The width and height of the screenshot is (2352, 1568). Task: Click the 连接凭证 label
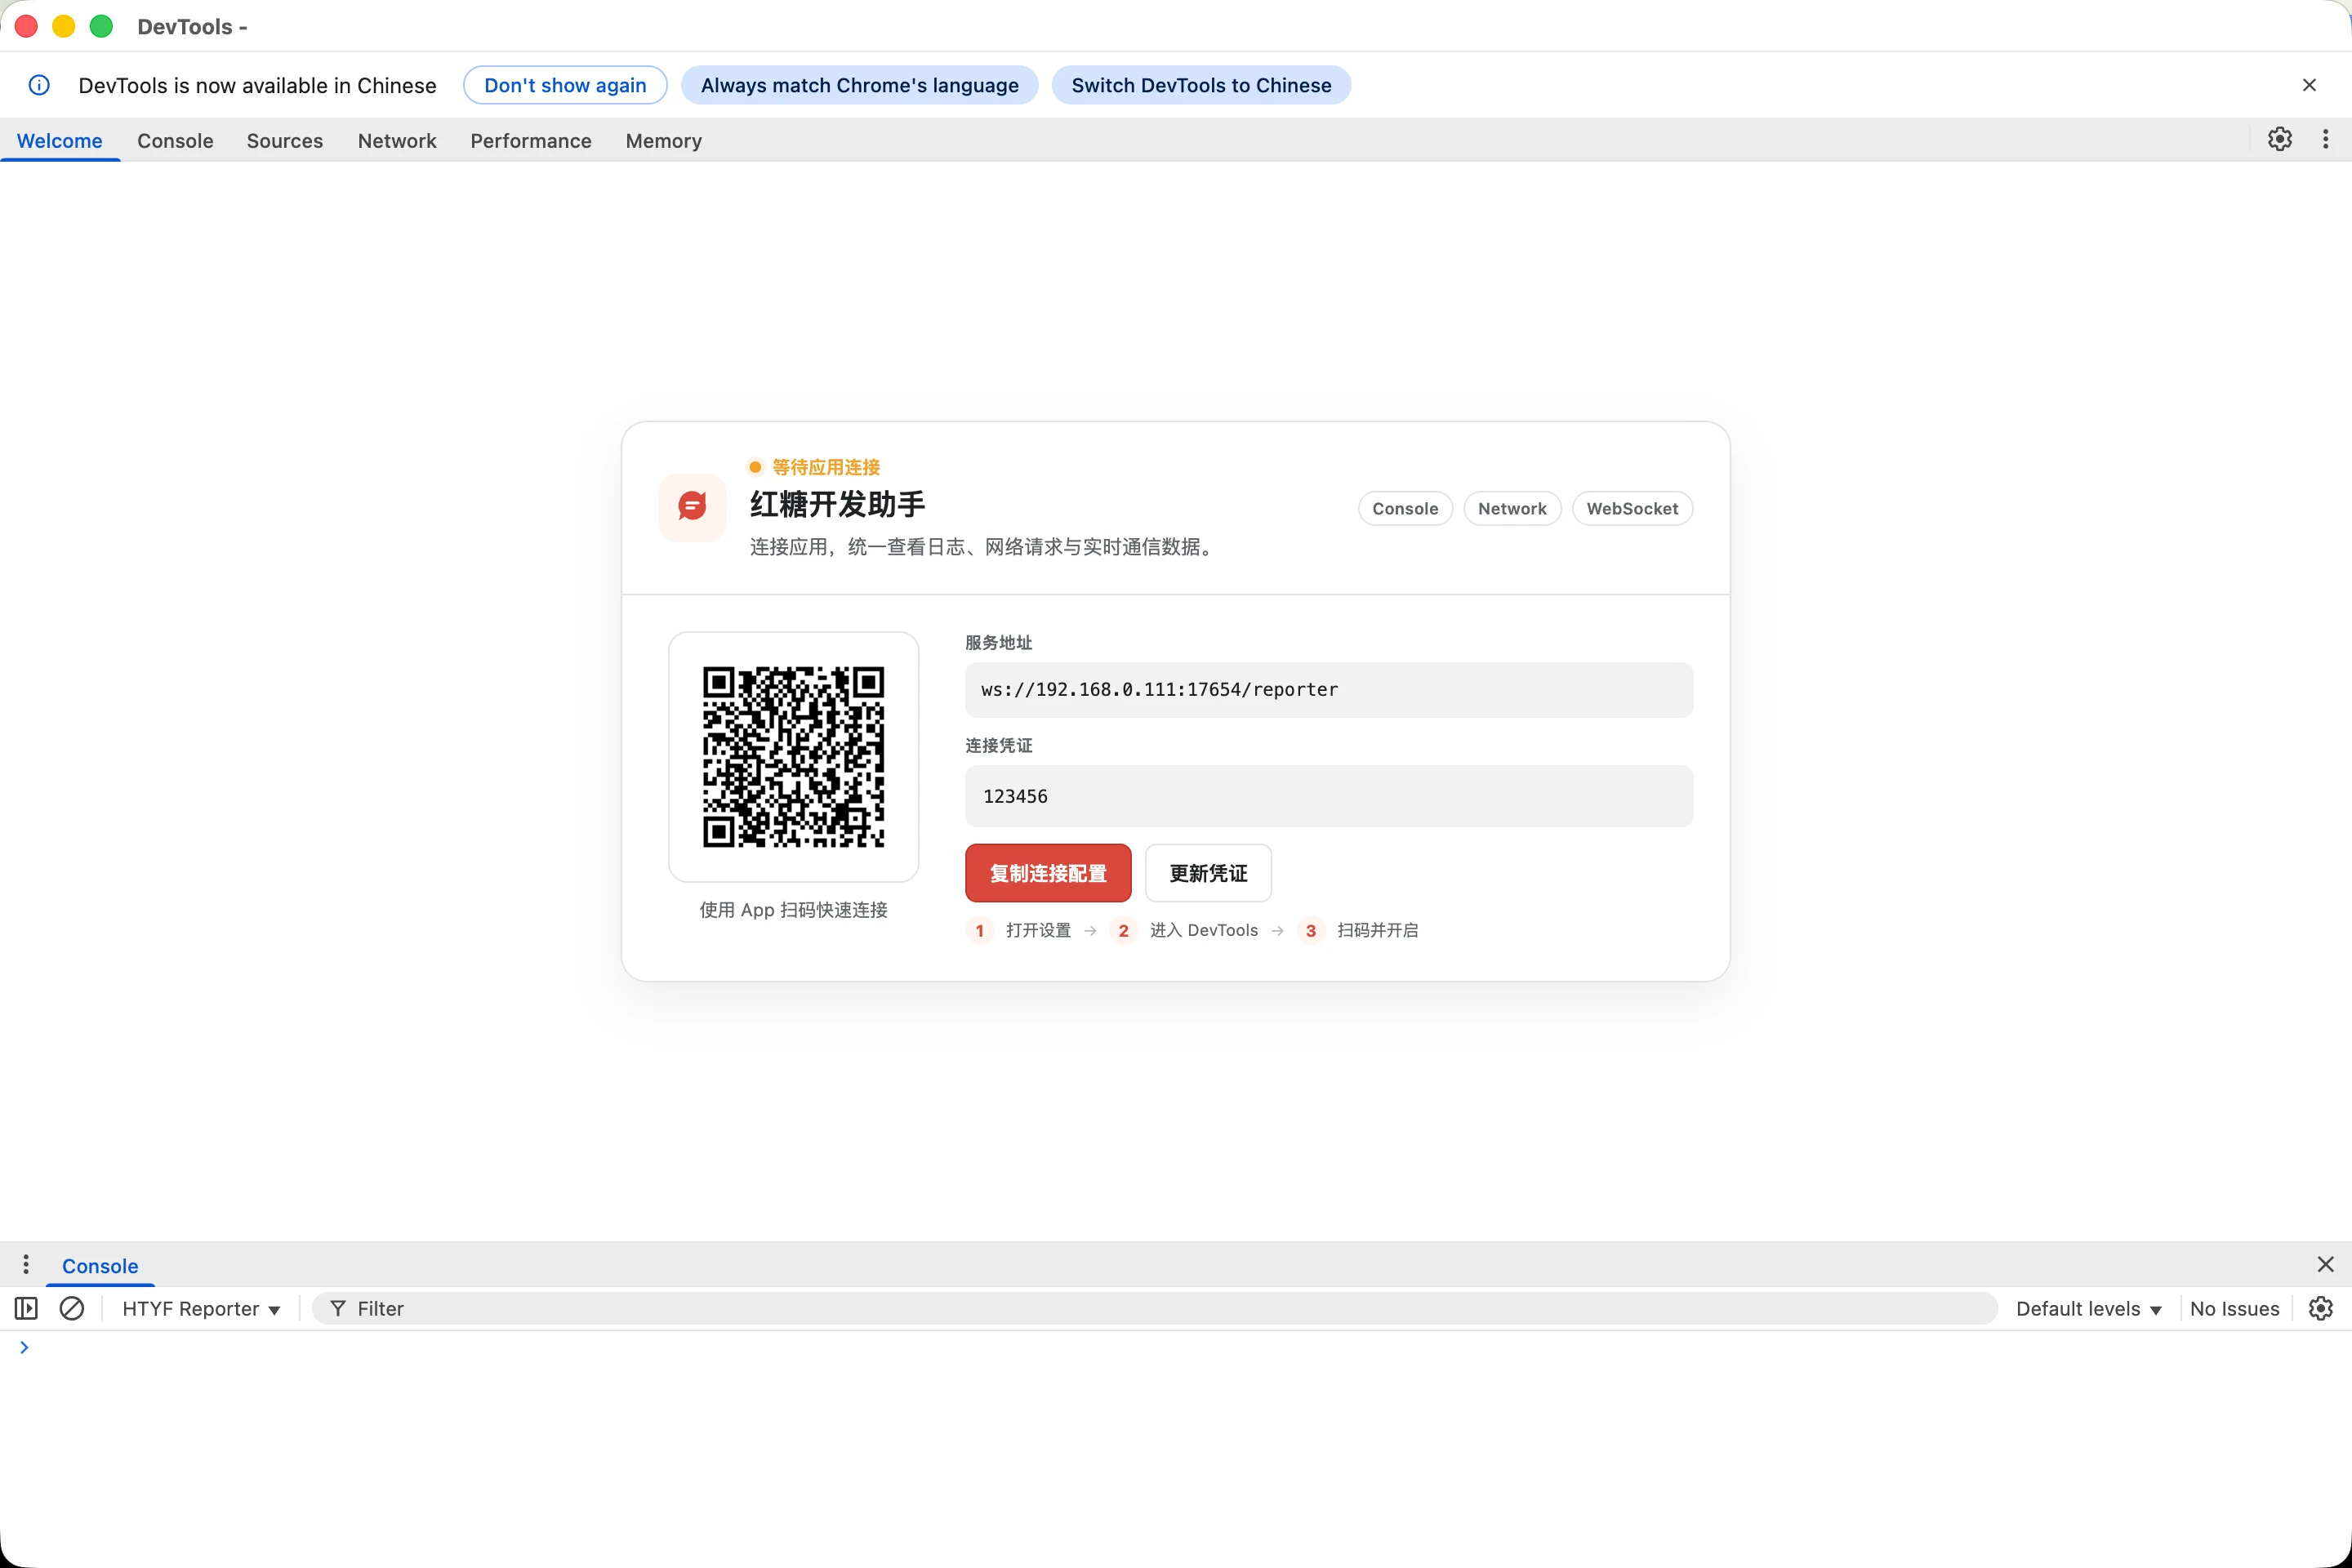[x=998, y=745]
